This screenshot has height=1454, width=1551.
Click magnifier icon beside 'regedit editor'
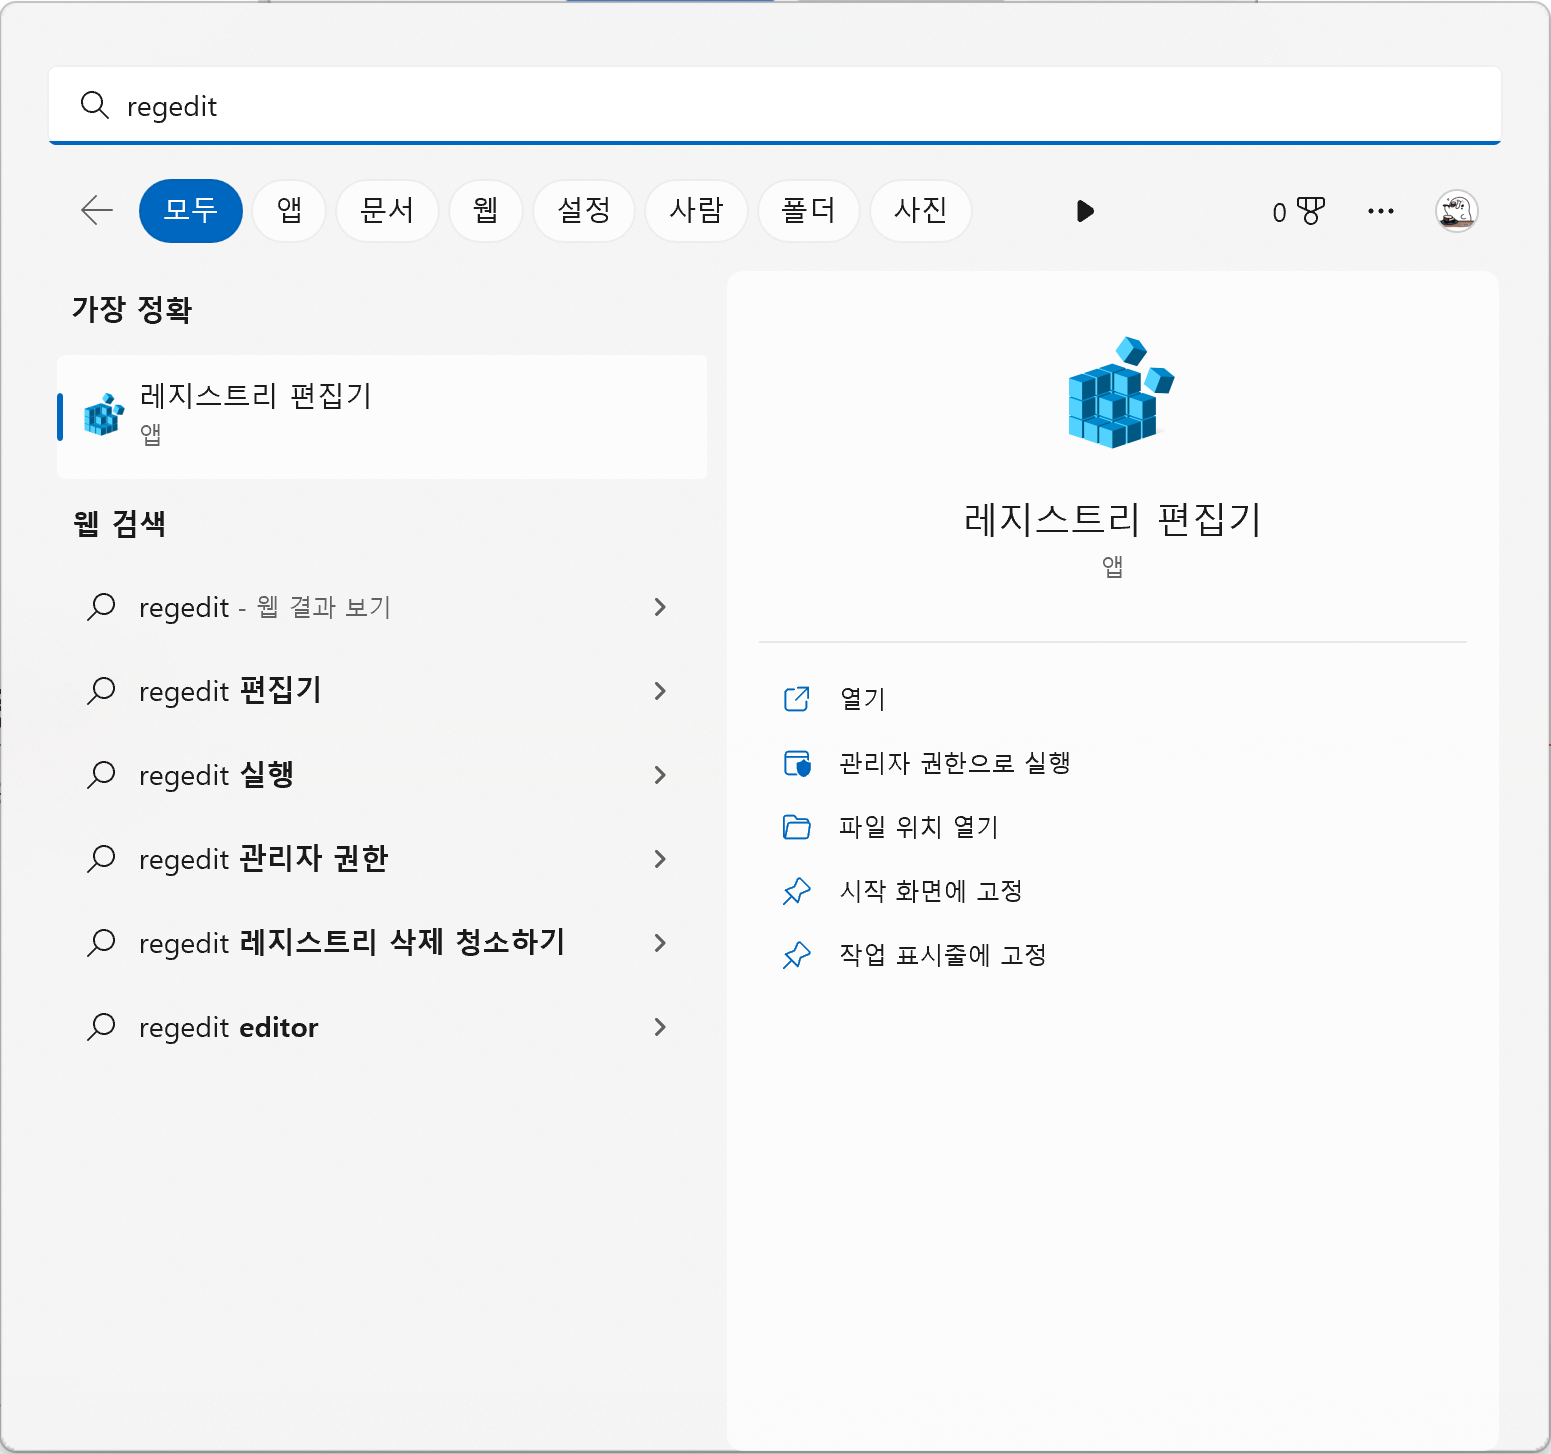[x=101, y=1027]
